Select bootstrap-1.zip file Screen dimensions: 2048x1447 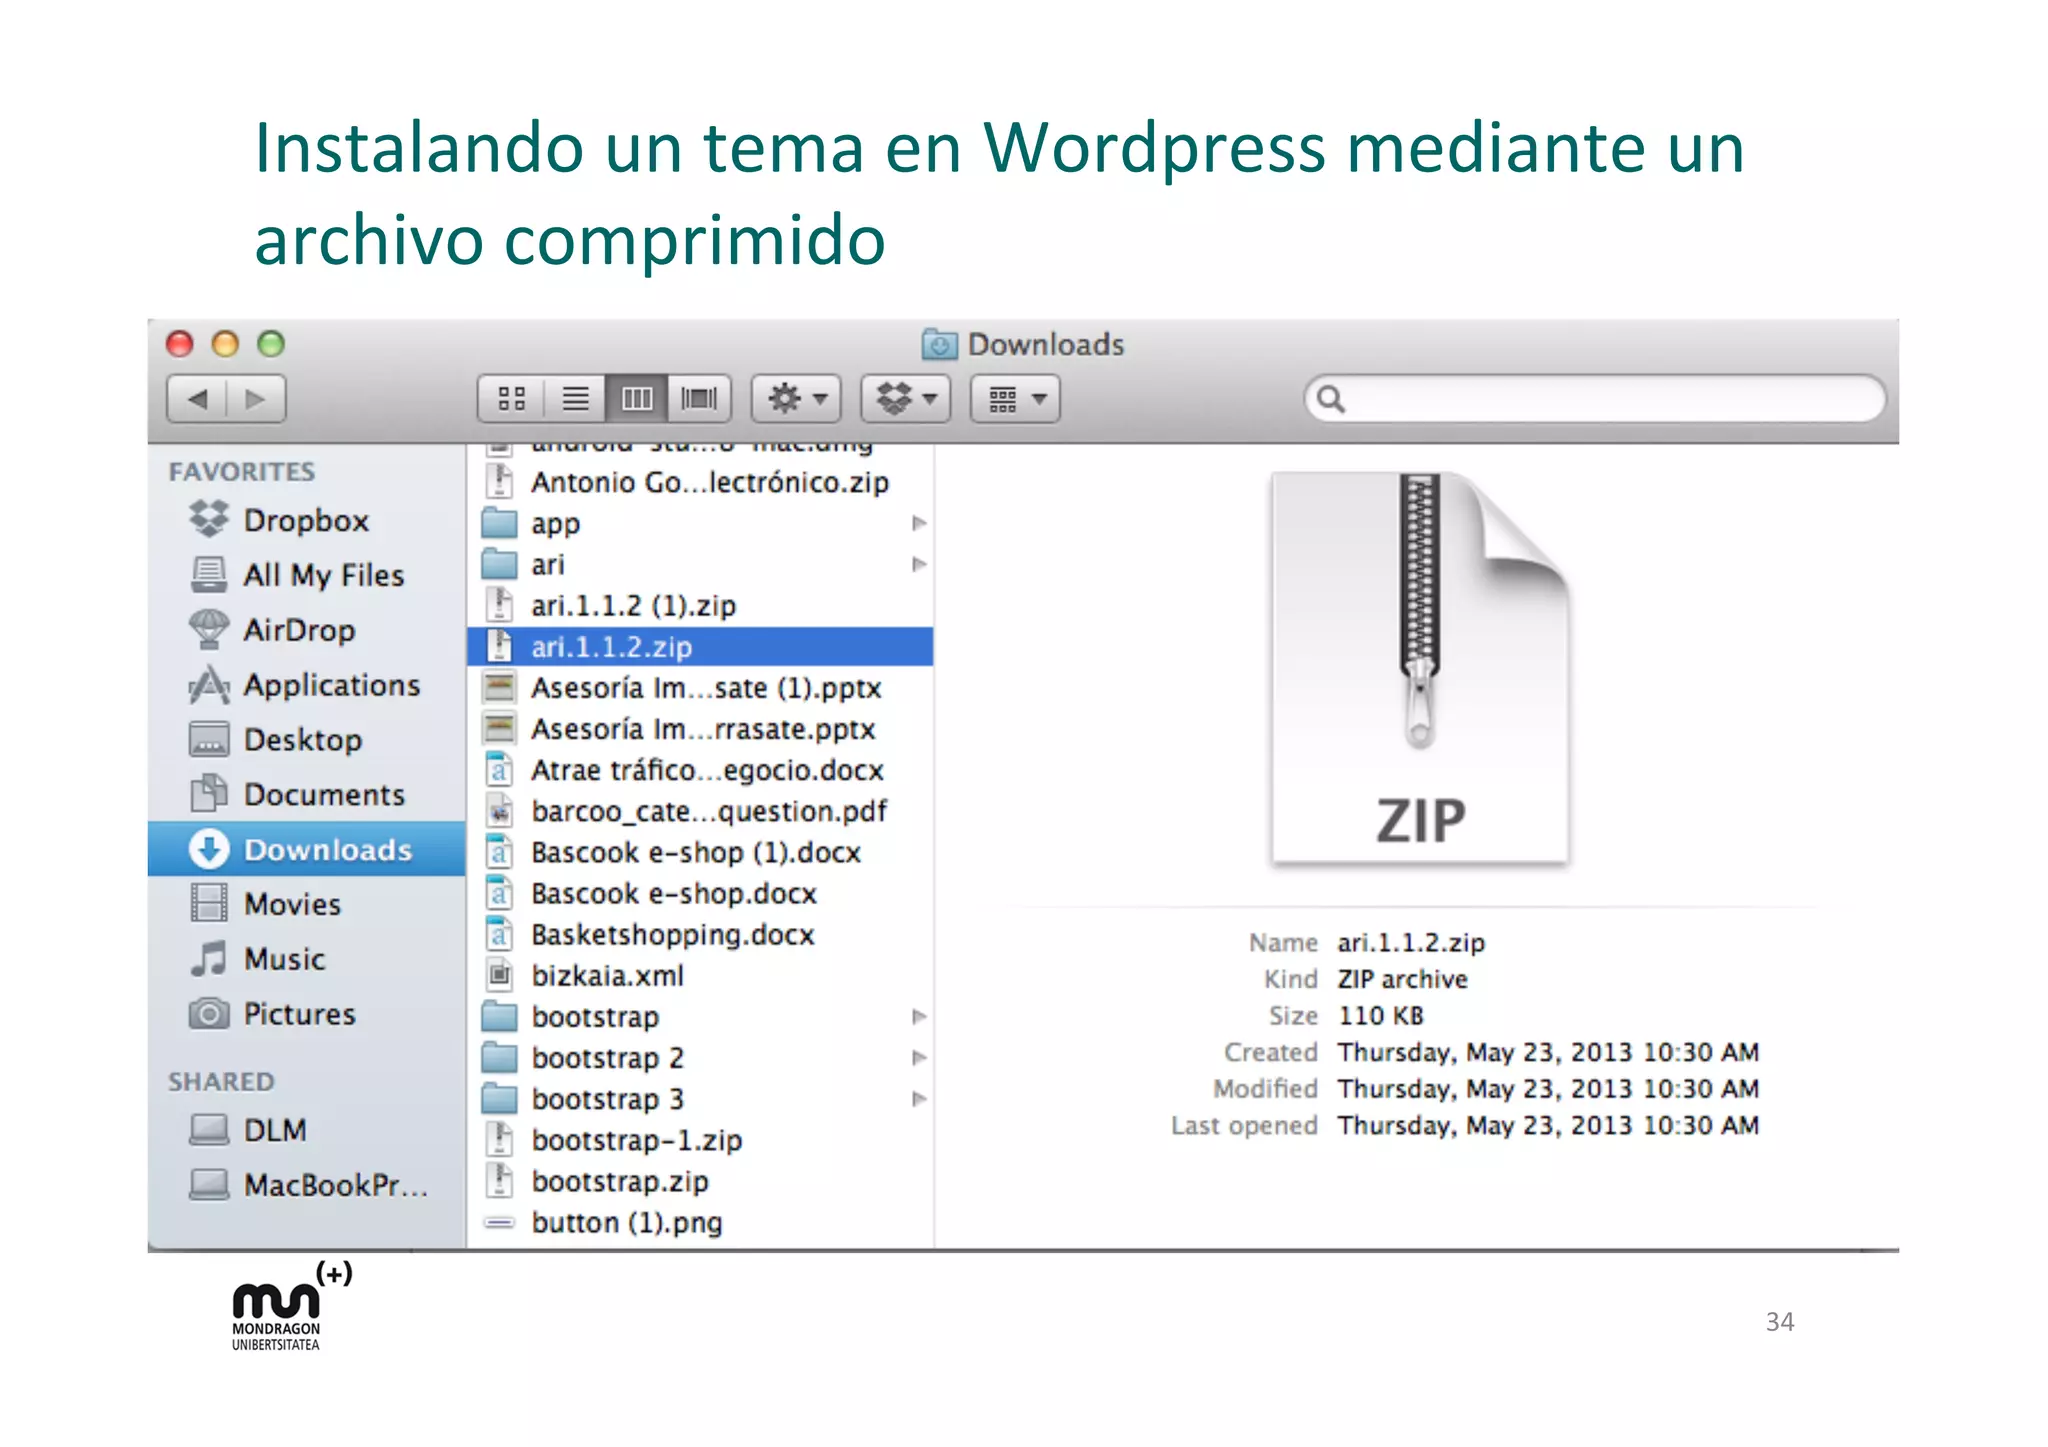click(x=700, y=1140)
